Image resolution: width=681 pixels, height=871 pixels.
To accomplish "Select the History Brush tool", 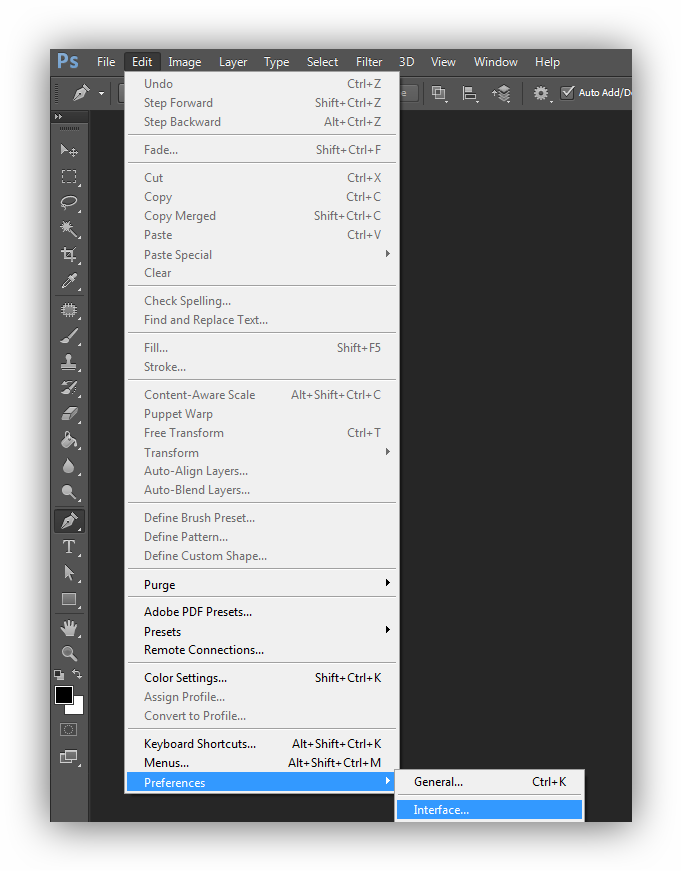I will (x=69, y=388).
